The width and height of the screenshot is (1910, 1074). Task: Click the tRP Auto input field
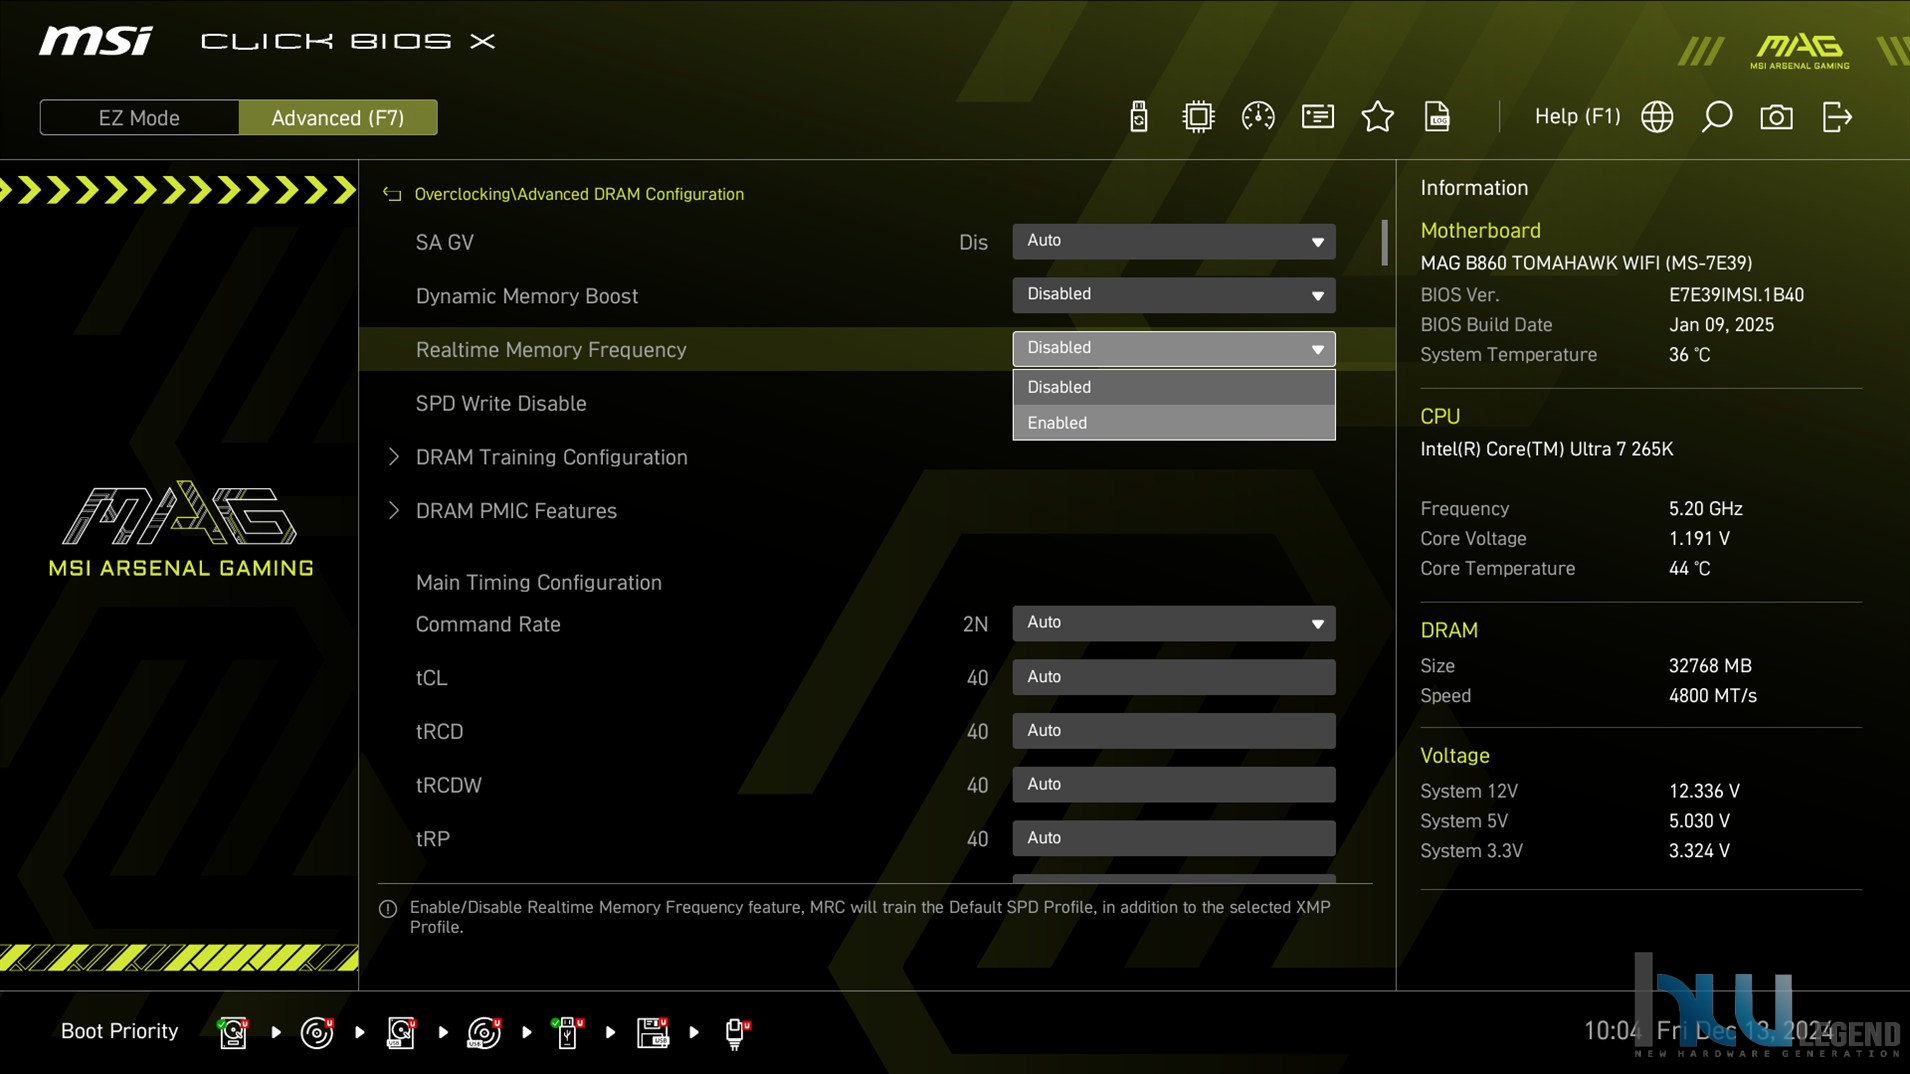1173,838
